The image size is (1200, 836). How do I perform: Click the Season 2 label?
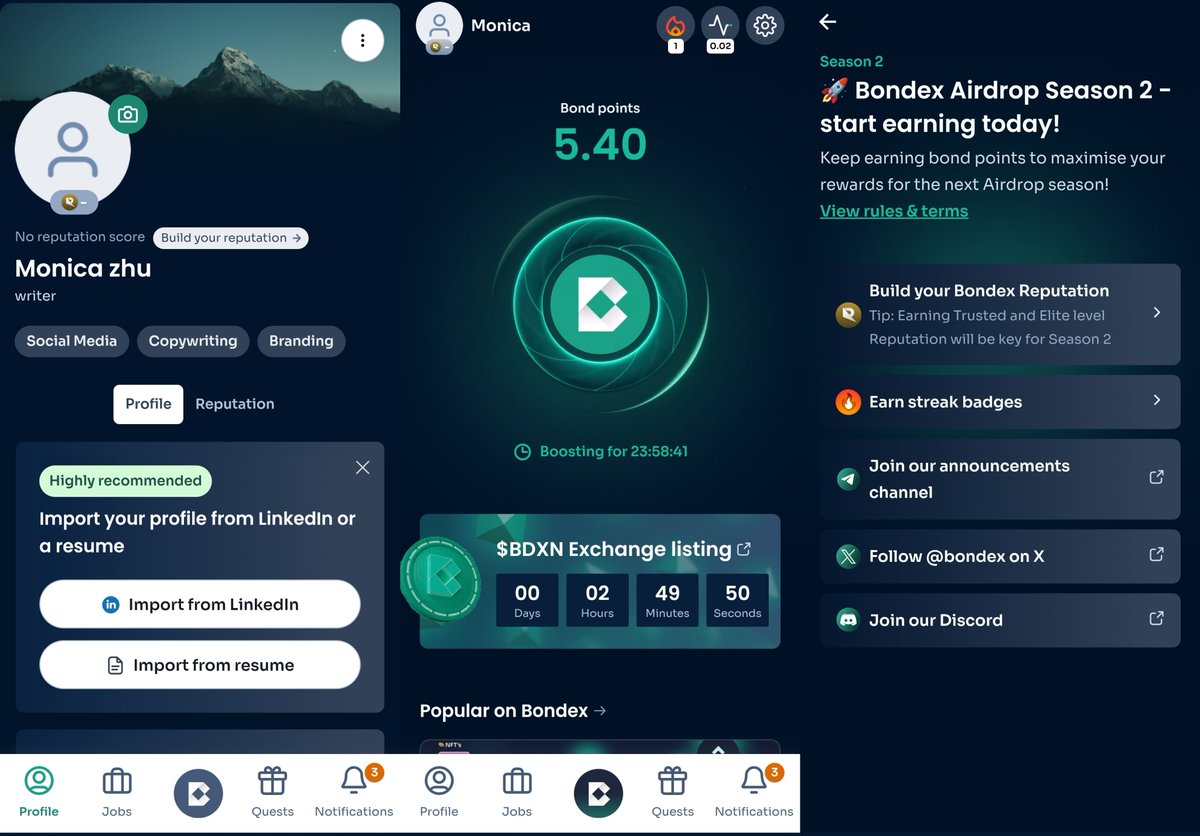pos(851,62)
